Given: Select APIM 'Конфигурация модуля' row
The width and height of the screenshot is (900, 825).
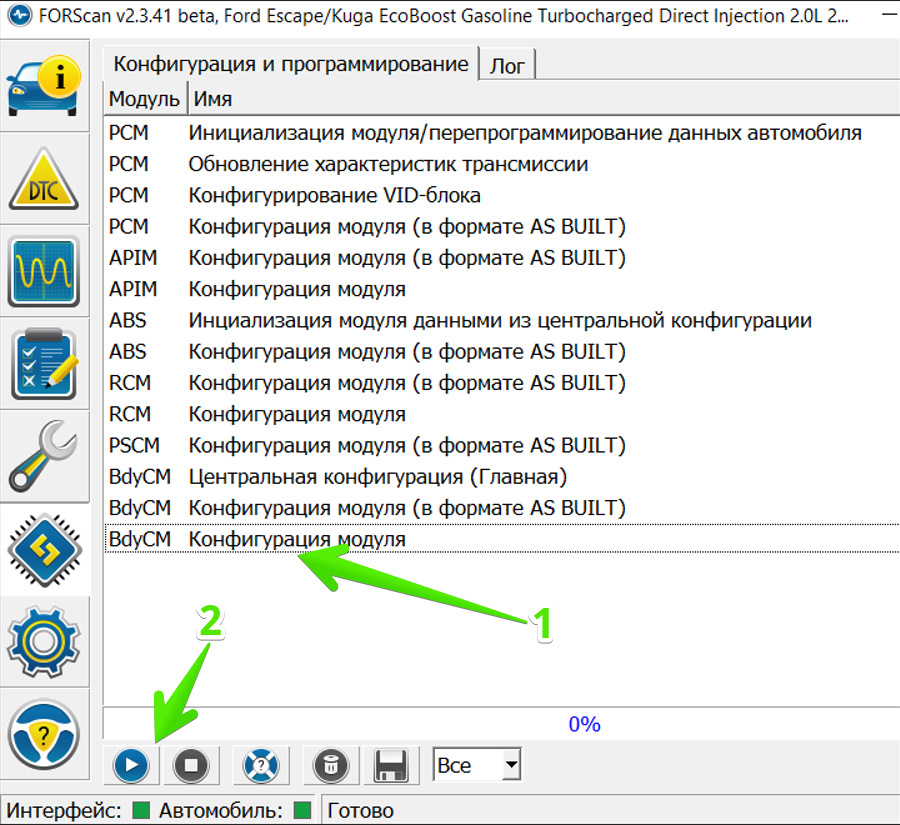Looking at the screenshot, I should coord(502,289).
